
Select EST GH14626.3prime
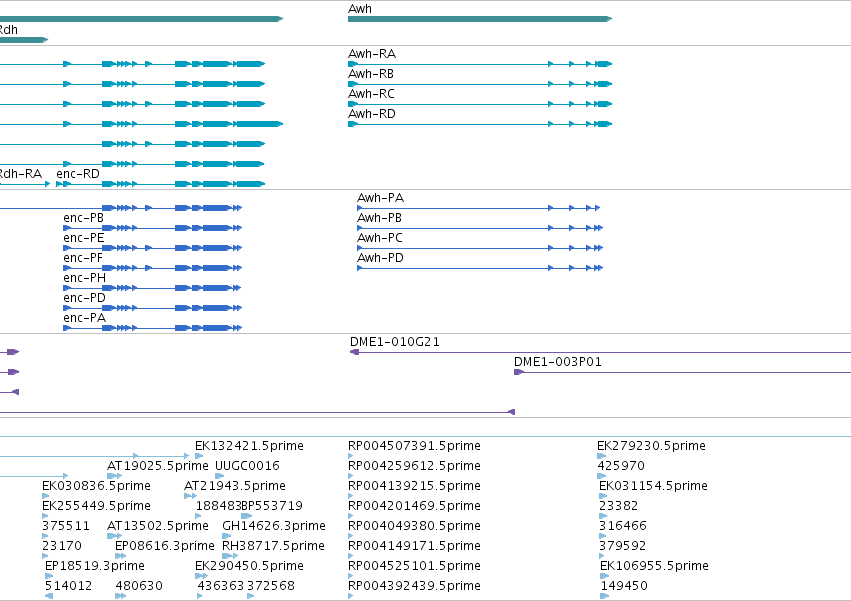tap(274, 527)
